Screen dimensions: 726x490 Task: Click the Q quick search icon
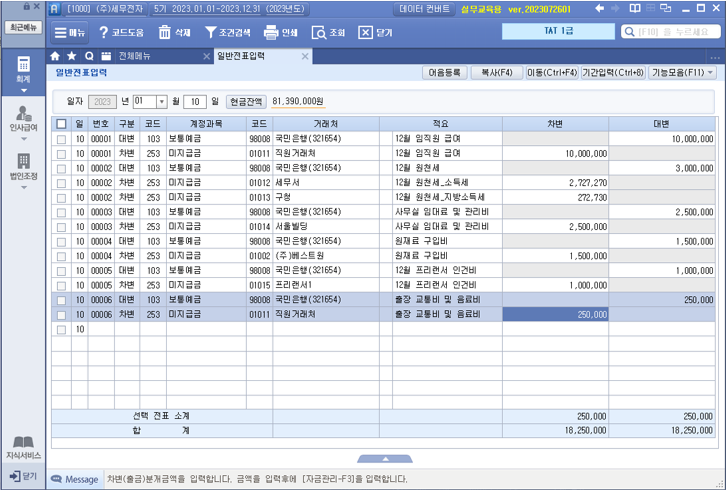(x=89, y=56)
